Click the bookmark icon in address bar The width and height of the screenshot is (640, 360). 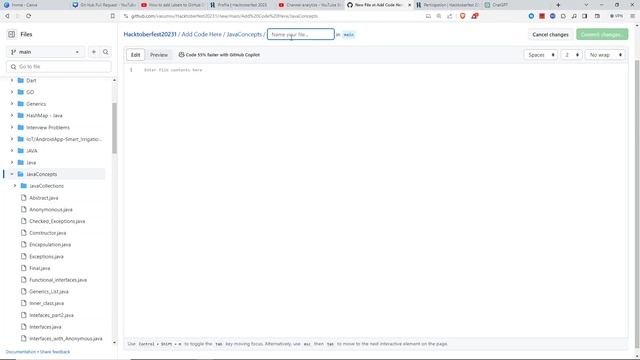pos(113,16)
